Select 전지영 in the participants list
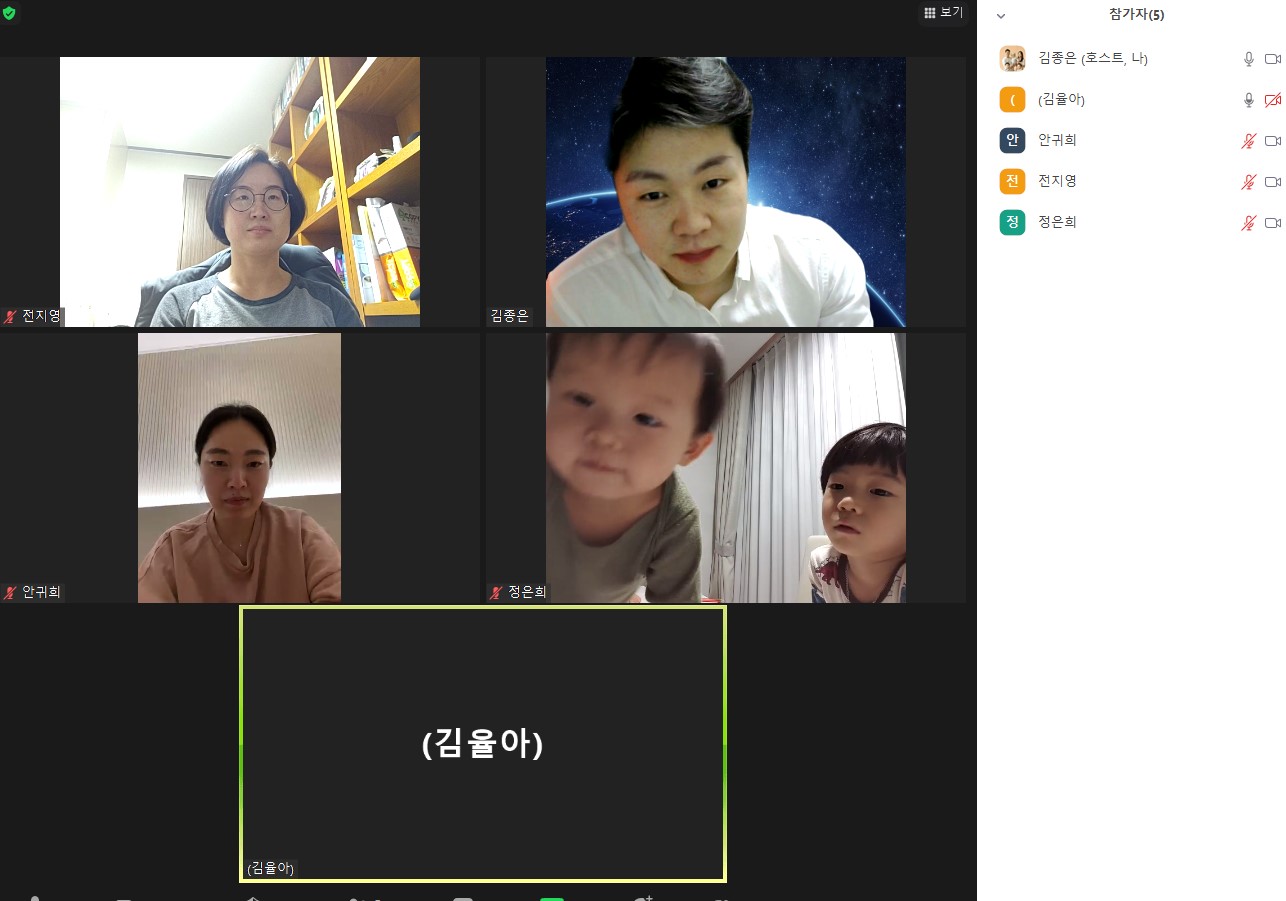This screenshot has height=901, width=1286. click(x=1131, y=182)
